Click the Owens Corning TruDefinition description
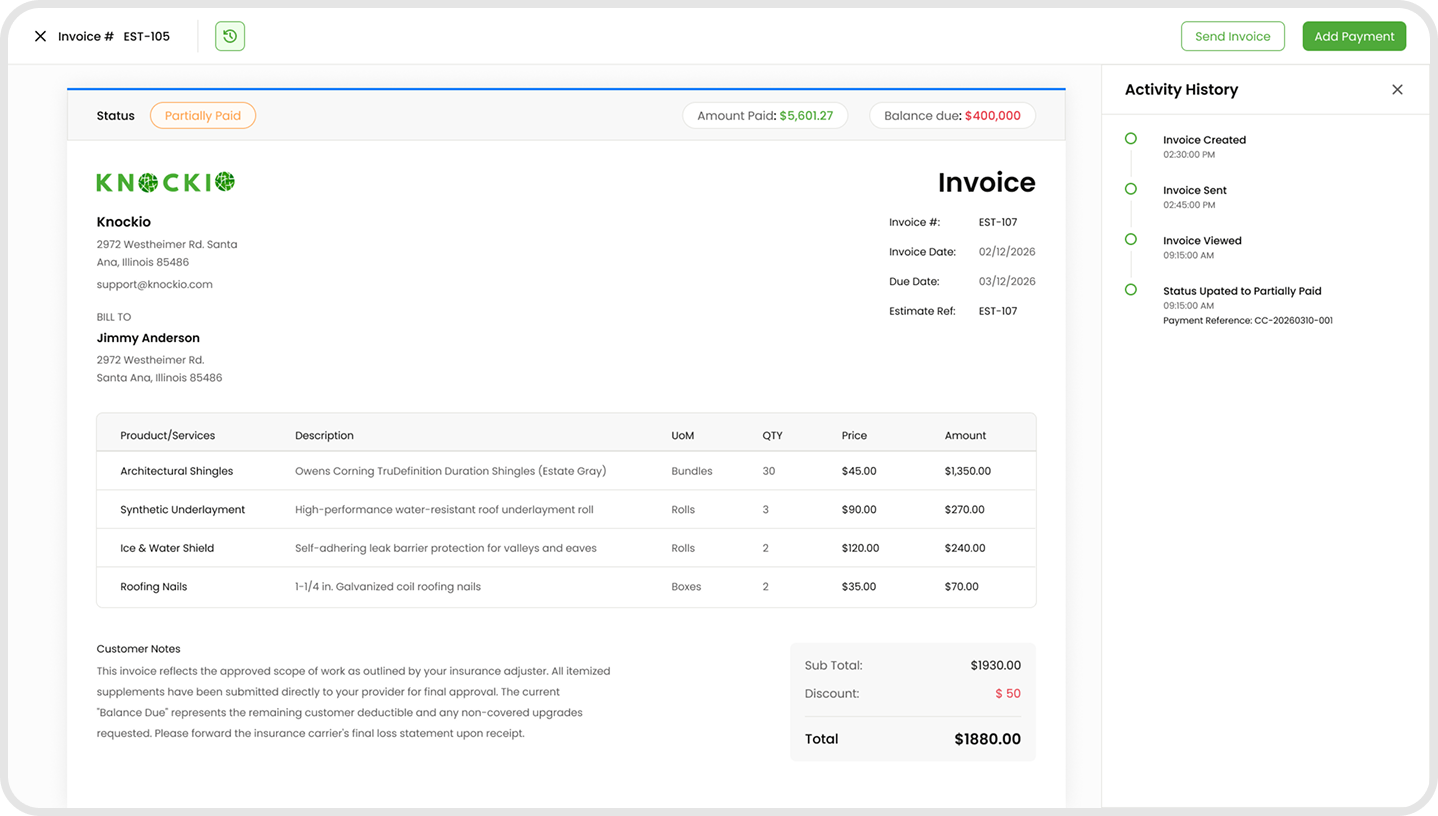1438x816 pixels. pos(451,471)
